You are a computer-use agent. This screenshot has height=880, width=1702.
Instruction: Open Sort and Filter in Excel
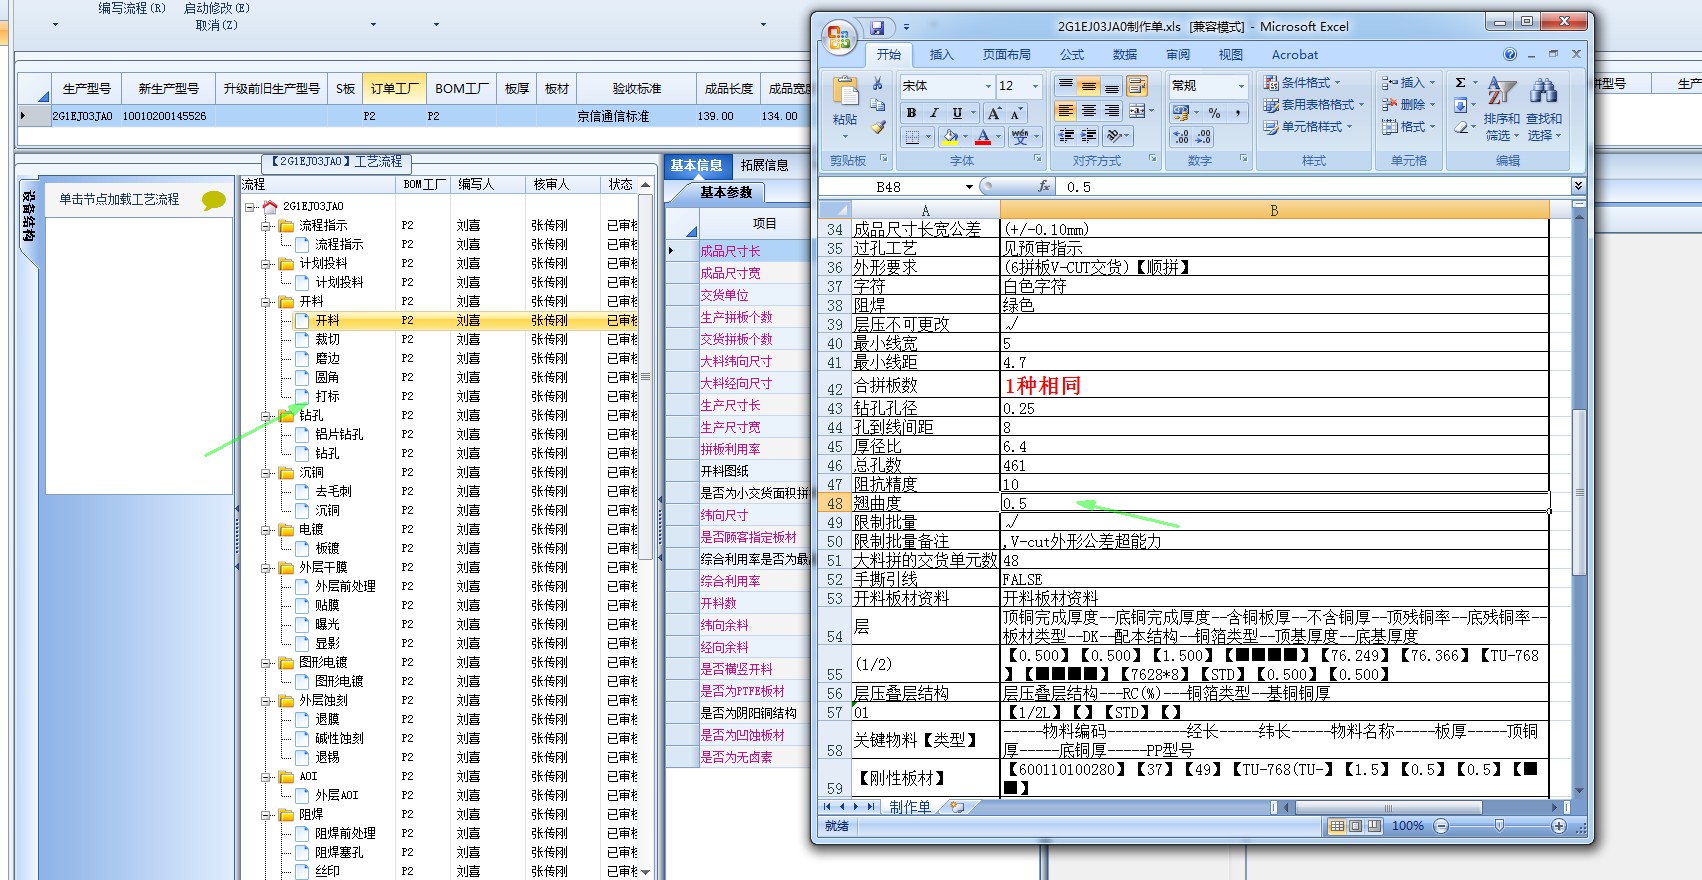pyautogui.click(x=1502, y=110)
